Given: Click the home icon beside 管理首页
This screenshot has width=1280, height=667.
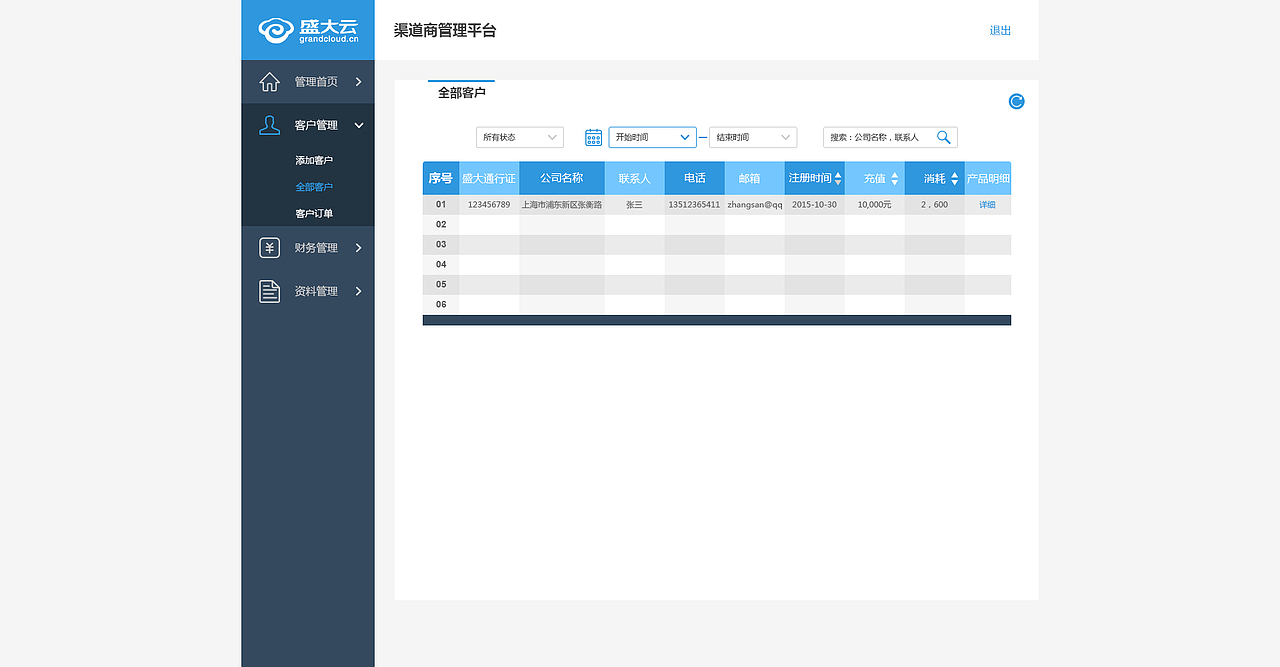Looking at the screenshot, I should [269, 82].
